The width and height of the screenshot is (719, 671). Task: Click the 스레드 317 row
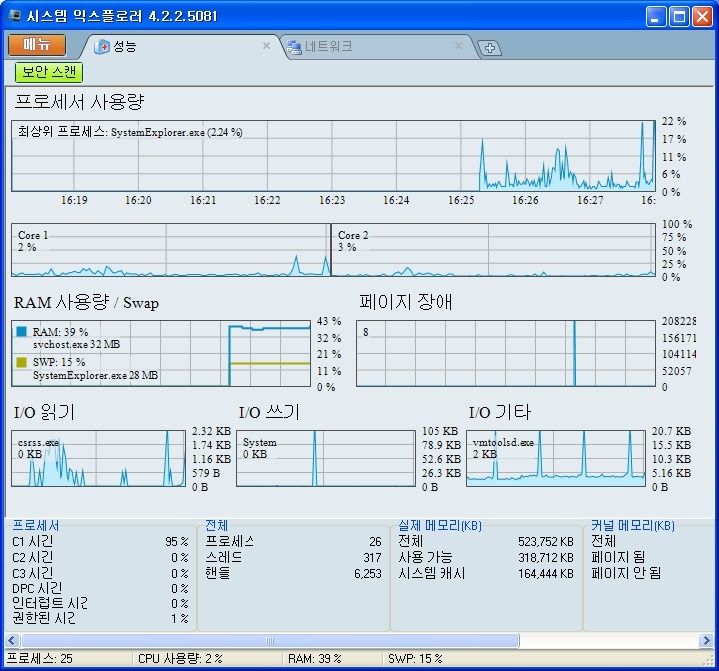[293, 557]
